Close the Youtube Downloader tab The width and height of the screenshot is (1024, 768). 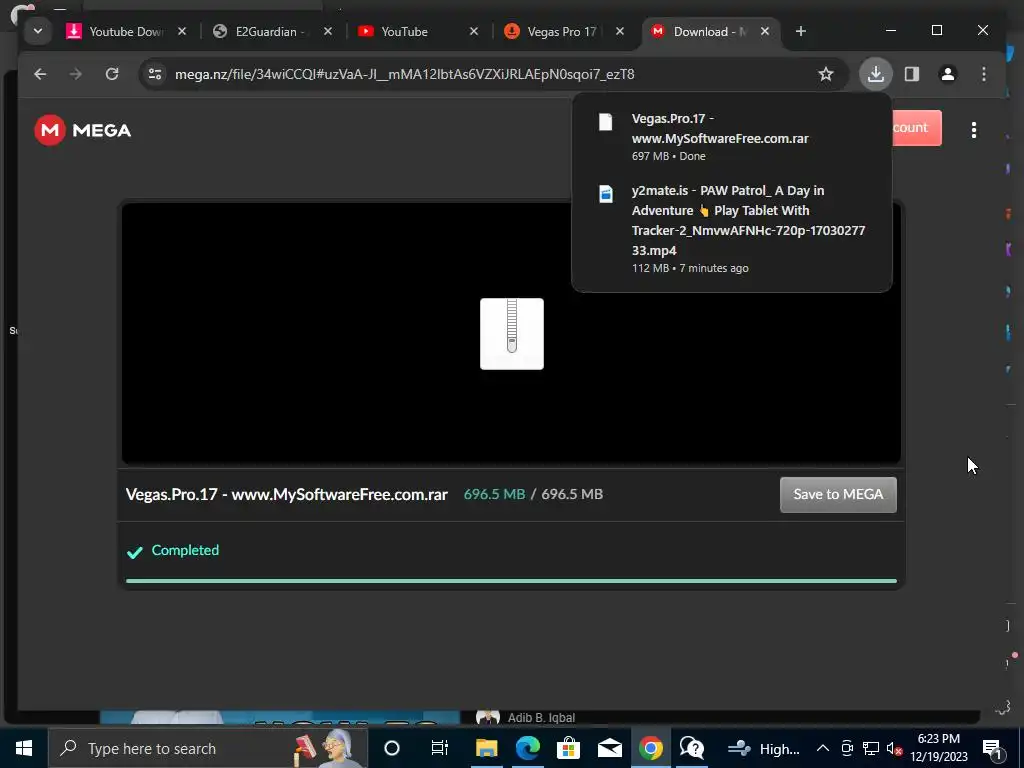coord(182,31)
